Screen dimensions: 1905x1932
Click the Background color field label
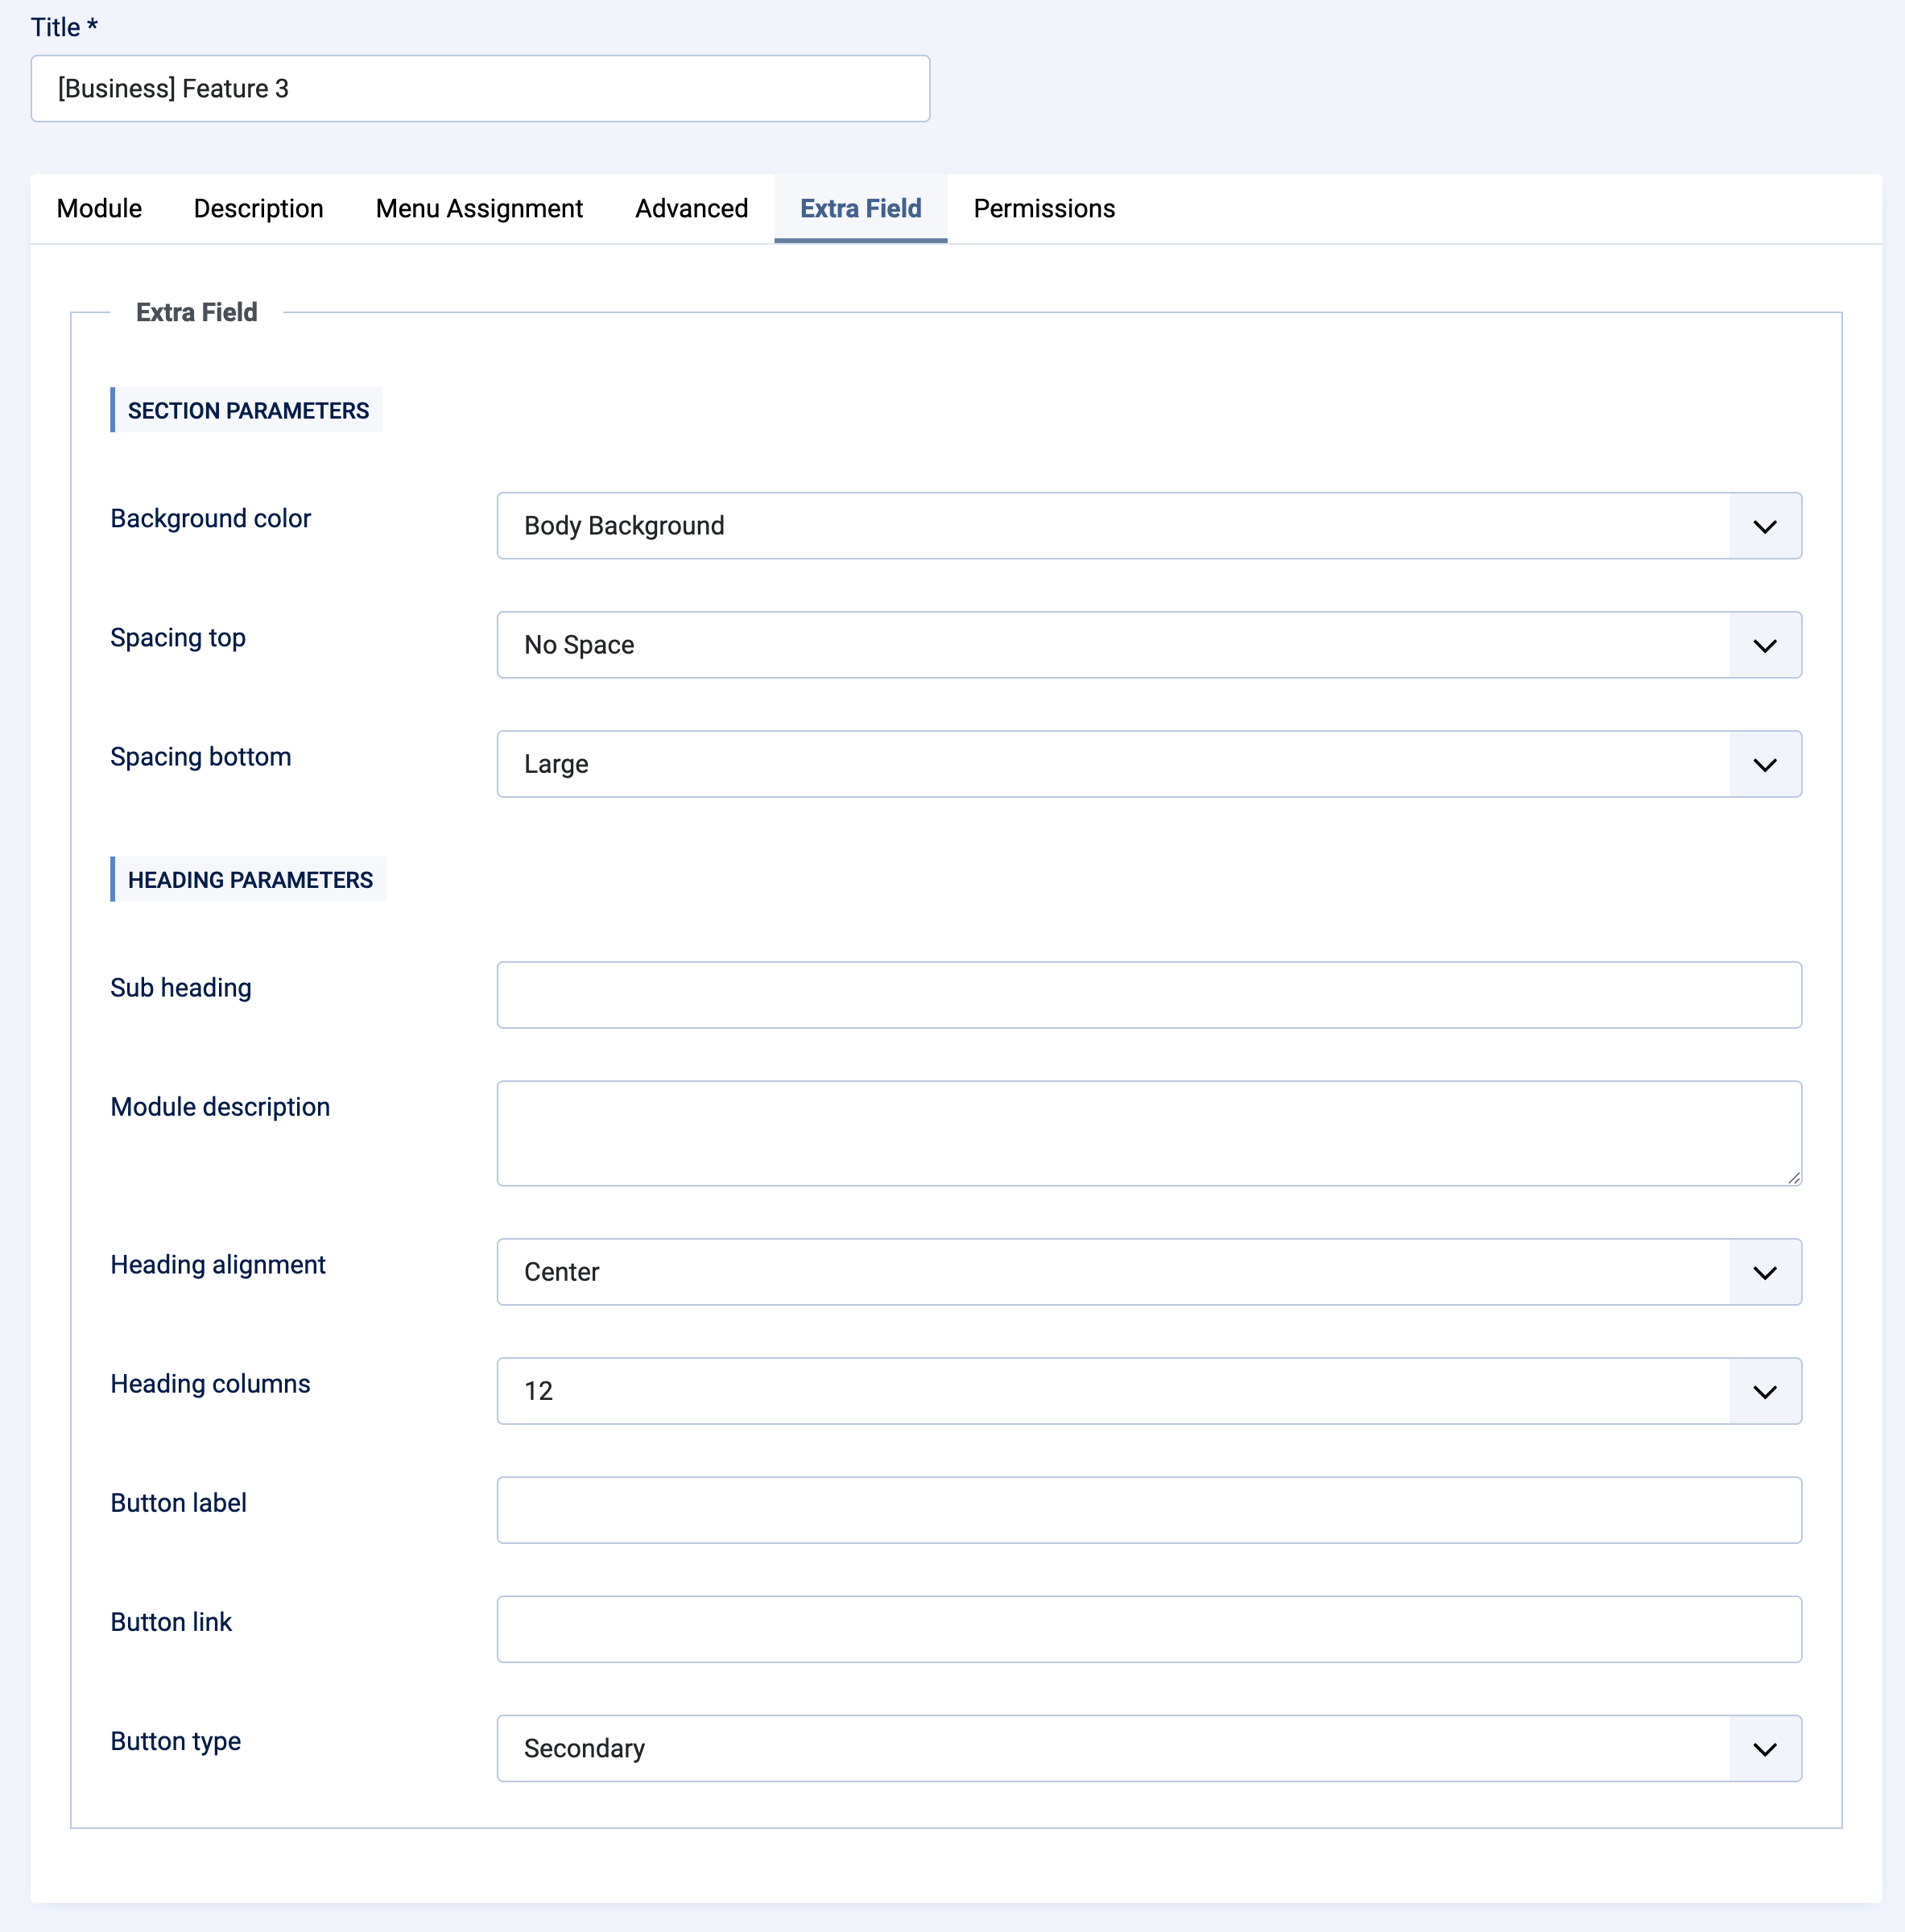[210, 518]
